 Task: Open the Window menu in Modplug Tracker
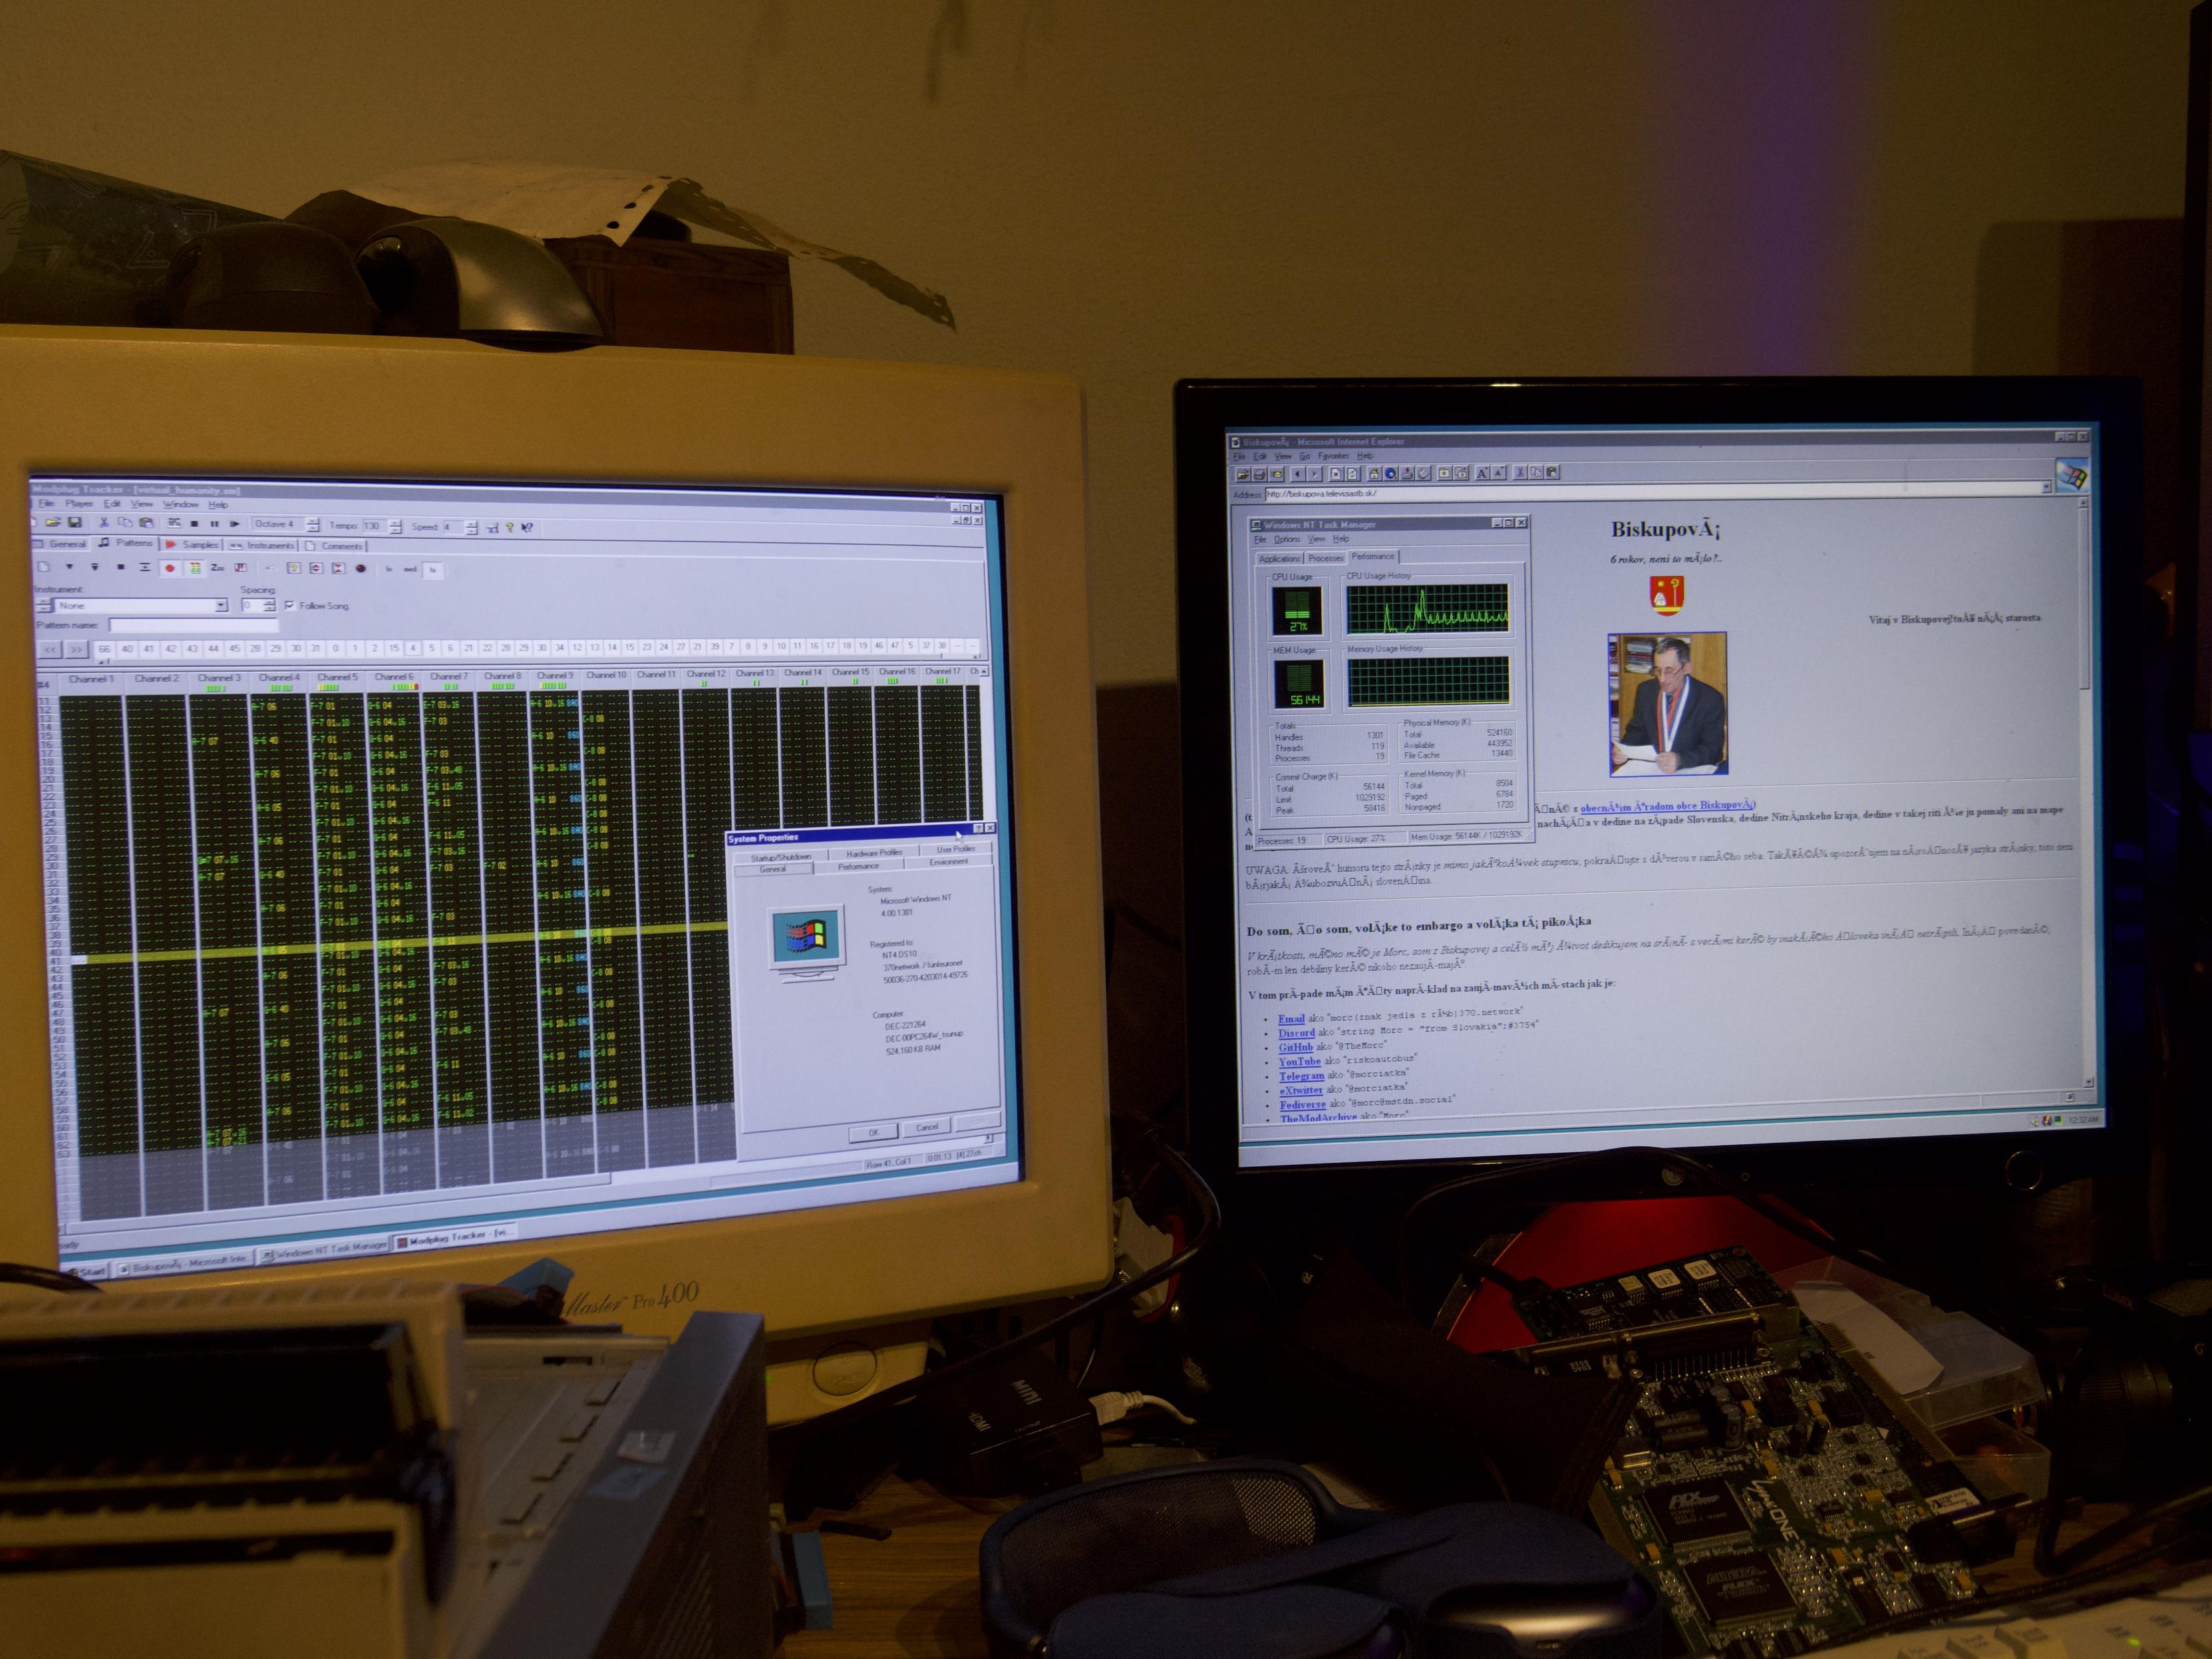coord(181,505)
